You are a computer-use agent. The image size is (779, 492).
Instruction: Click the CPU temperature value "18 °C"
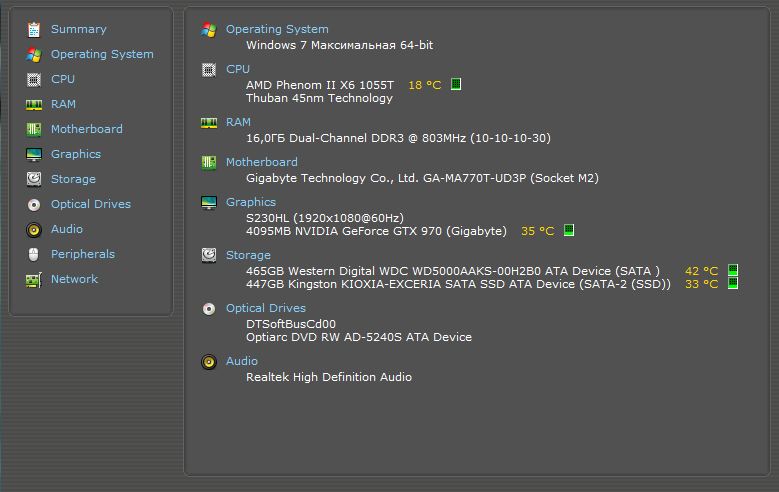[425, 85]
